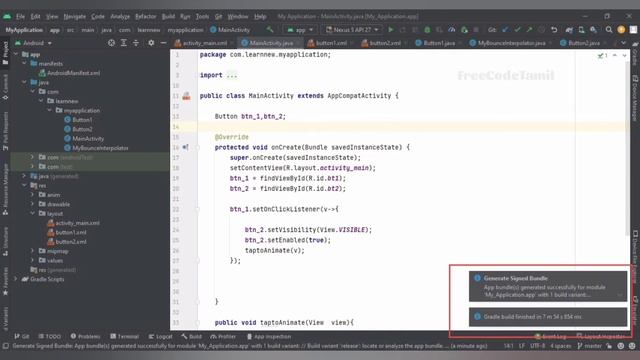
Task: Click 4 spaces indent in status bar
Action: pyautogui.click(x=561, y=346)
